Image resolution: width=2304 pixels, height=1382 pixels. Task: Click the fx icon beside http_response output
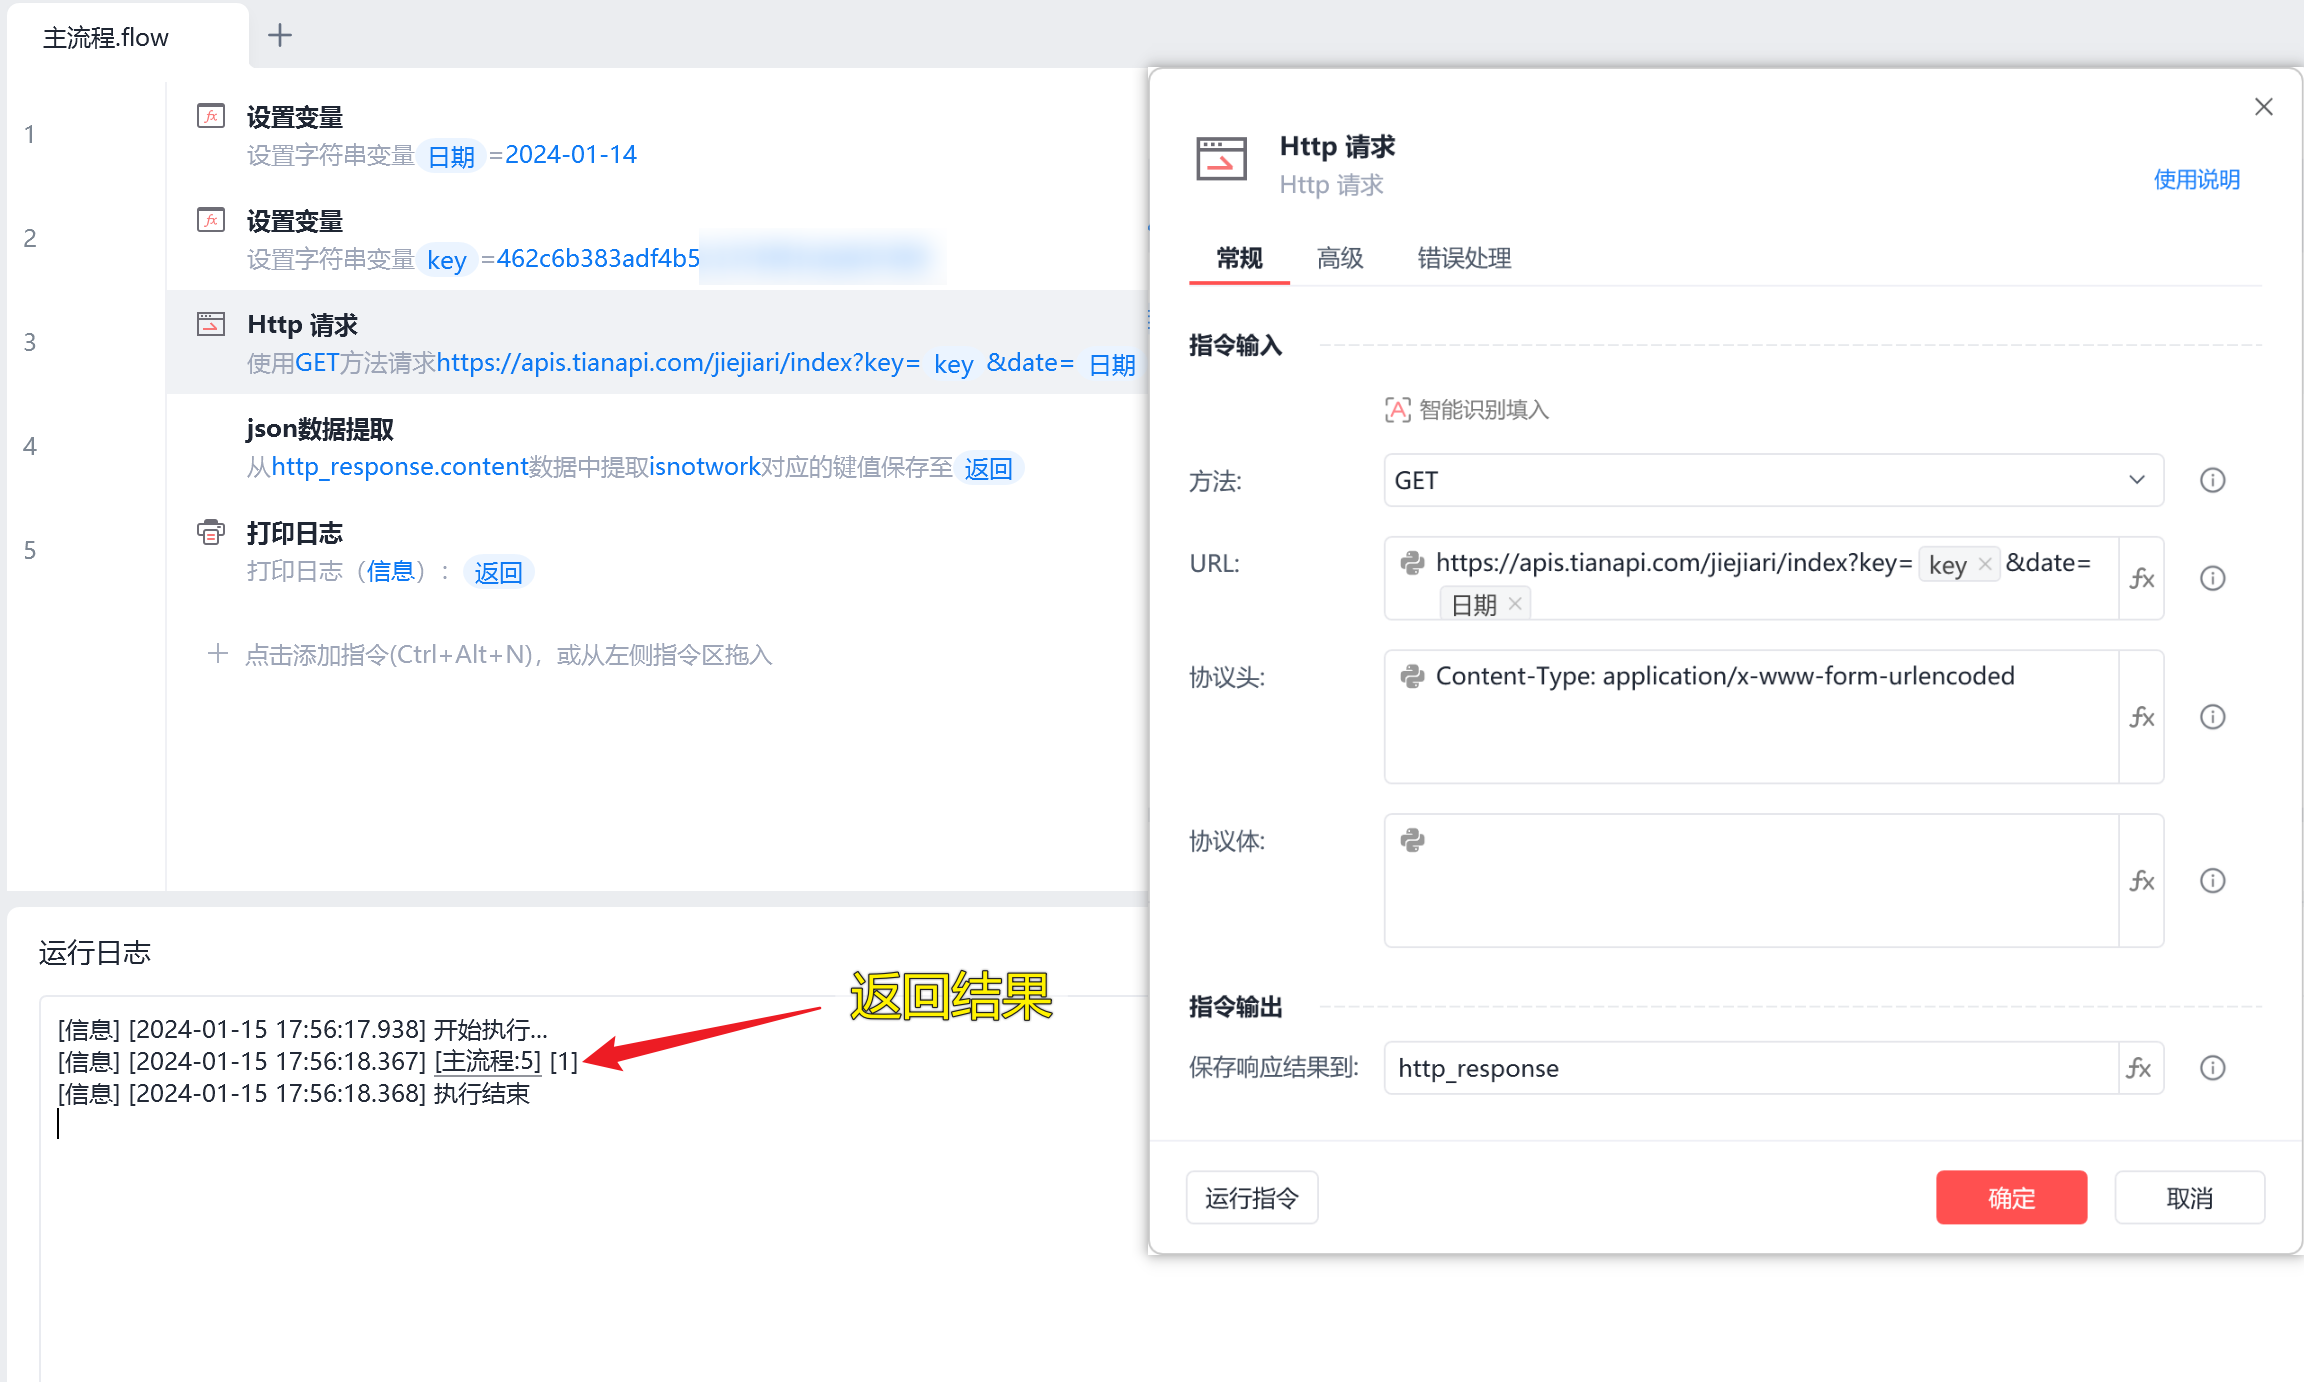(2139, 1068)
